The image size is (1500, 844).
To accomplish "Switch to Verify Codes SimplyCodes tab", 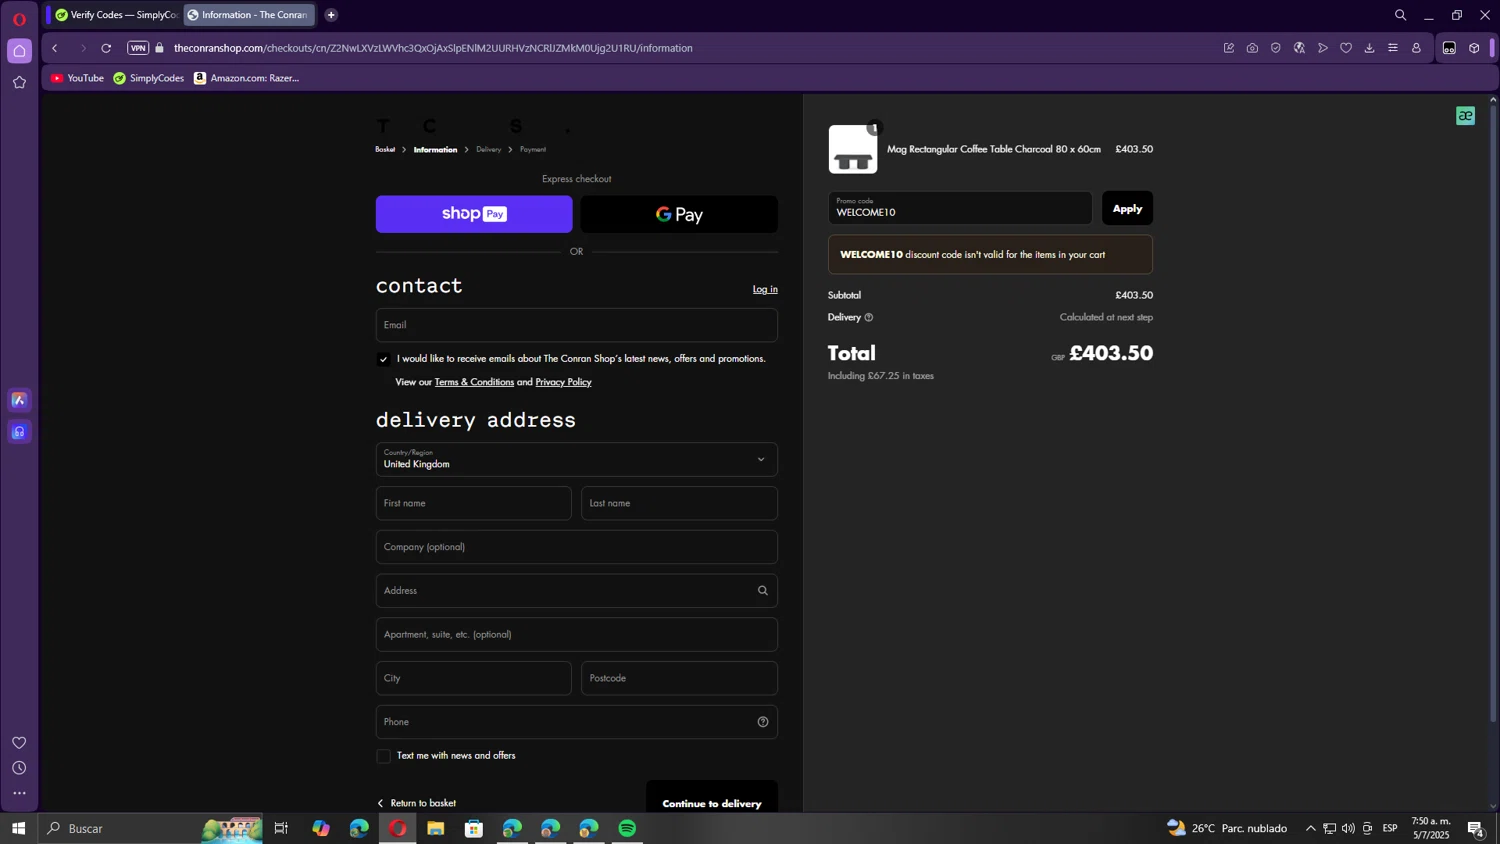I will point(116,15).
